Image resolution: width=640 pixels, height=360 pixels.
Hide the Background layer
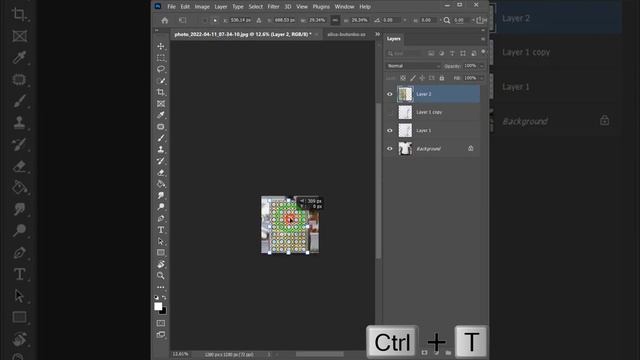(x=389, y=149)
